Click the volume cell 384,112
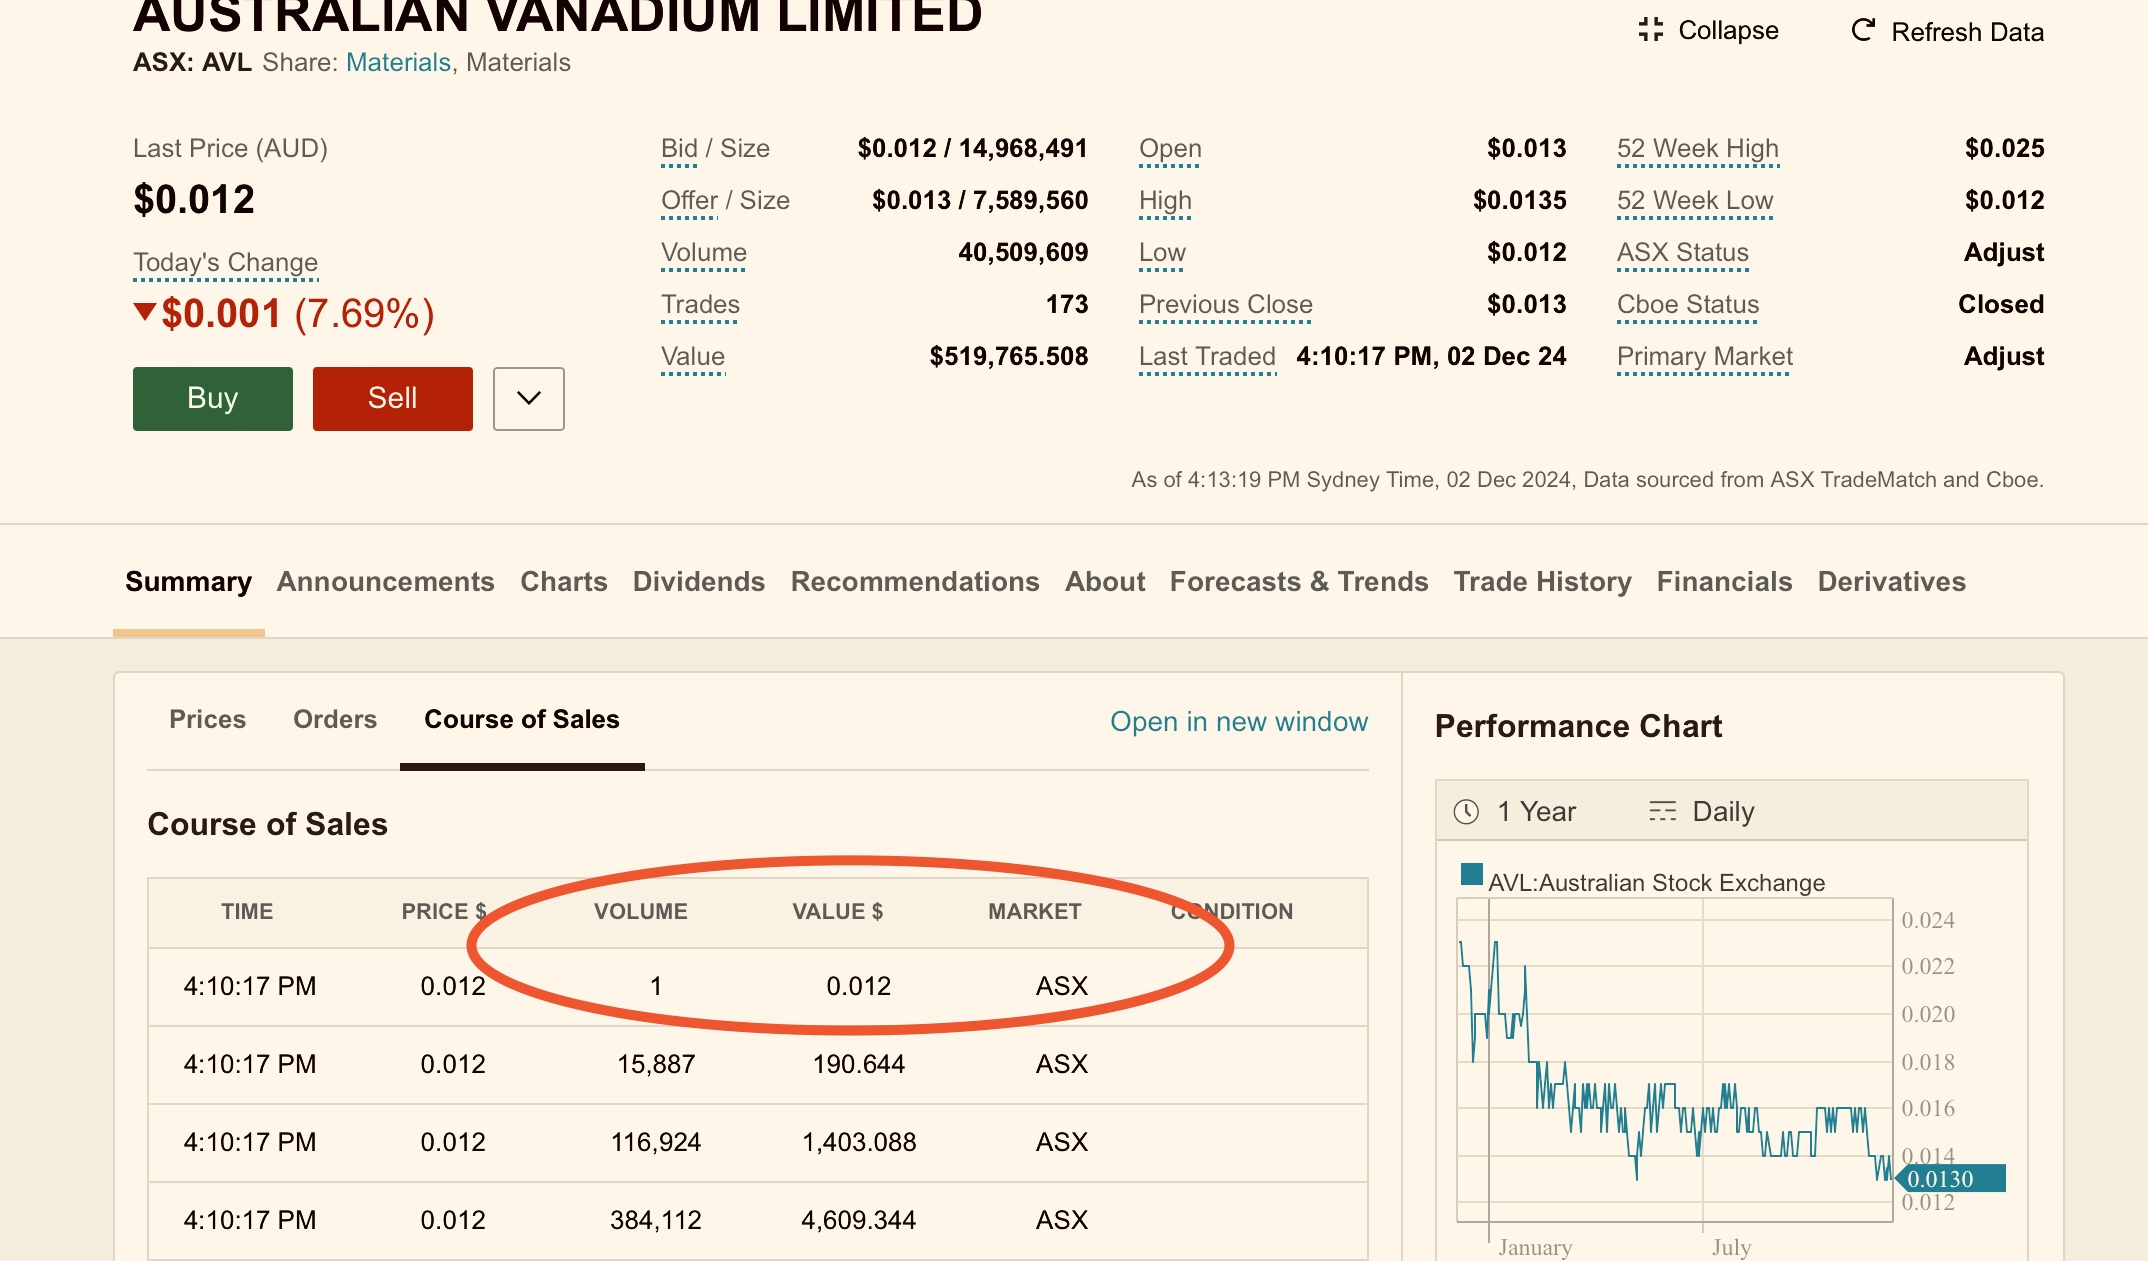This screenshot has width=2148, height=1261. click(x=656, y=1220)
